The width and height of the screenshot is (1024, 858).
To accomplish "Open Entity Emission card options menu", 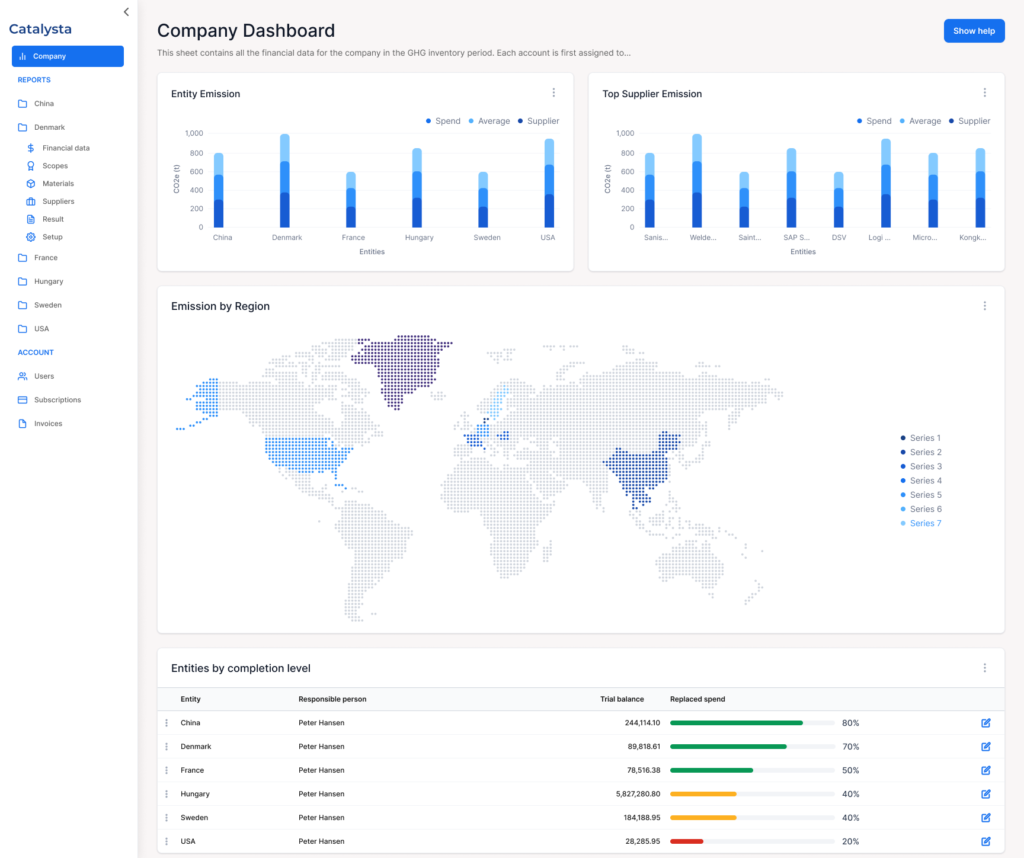I will tap(554, 93).
